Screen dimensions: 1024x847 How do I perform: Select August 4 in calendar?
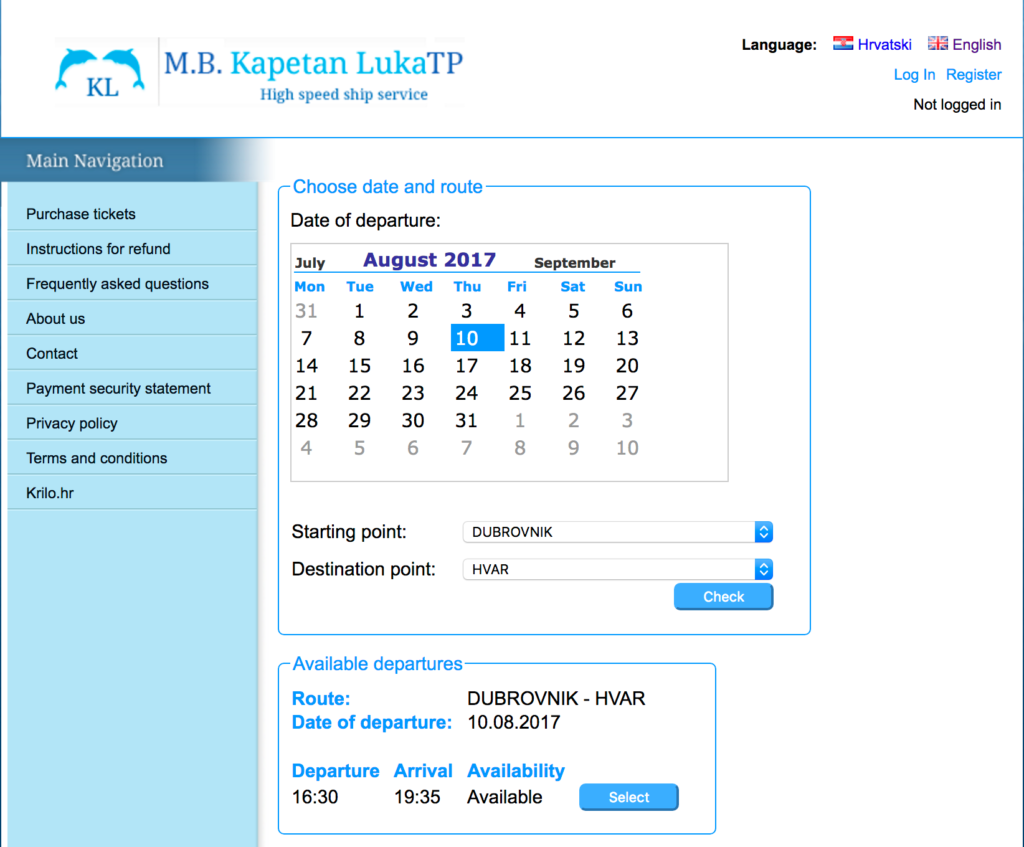520,311
